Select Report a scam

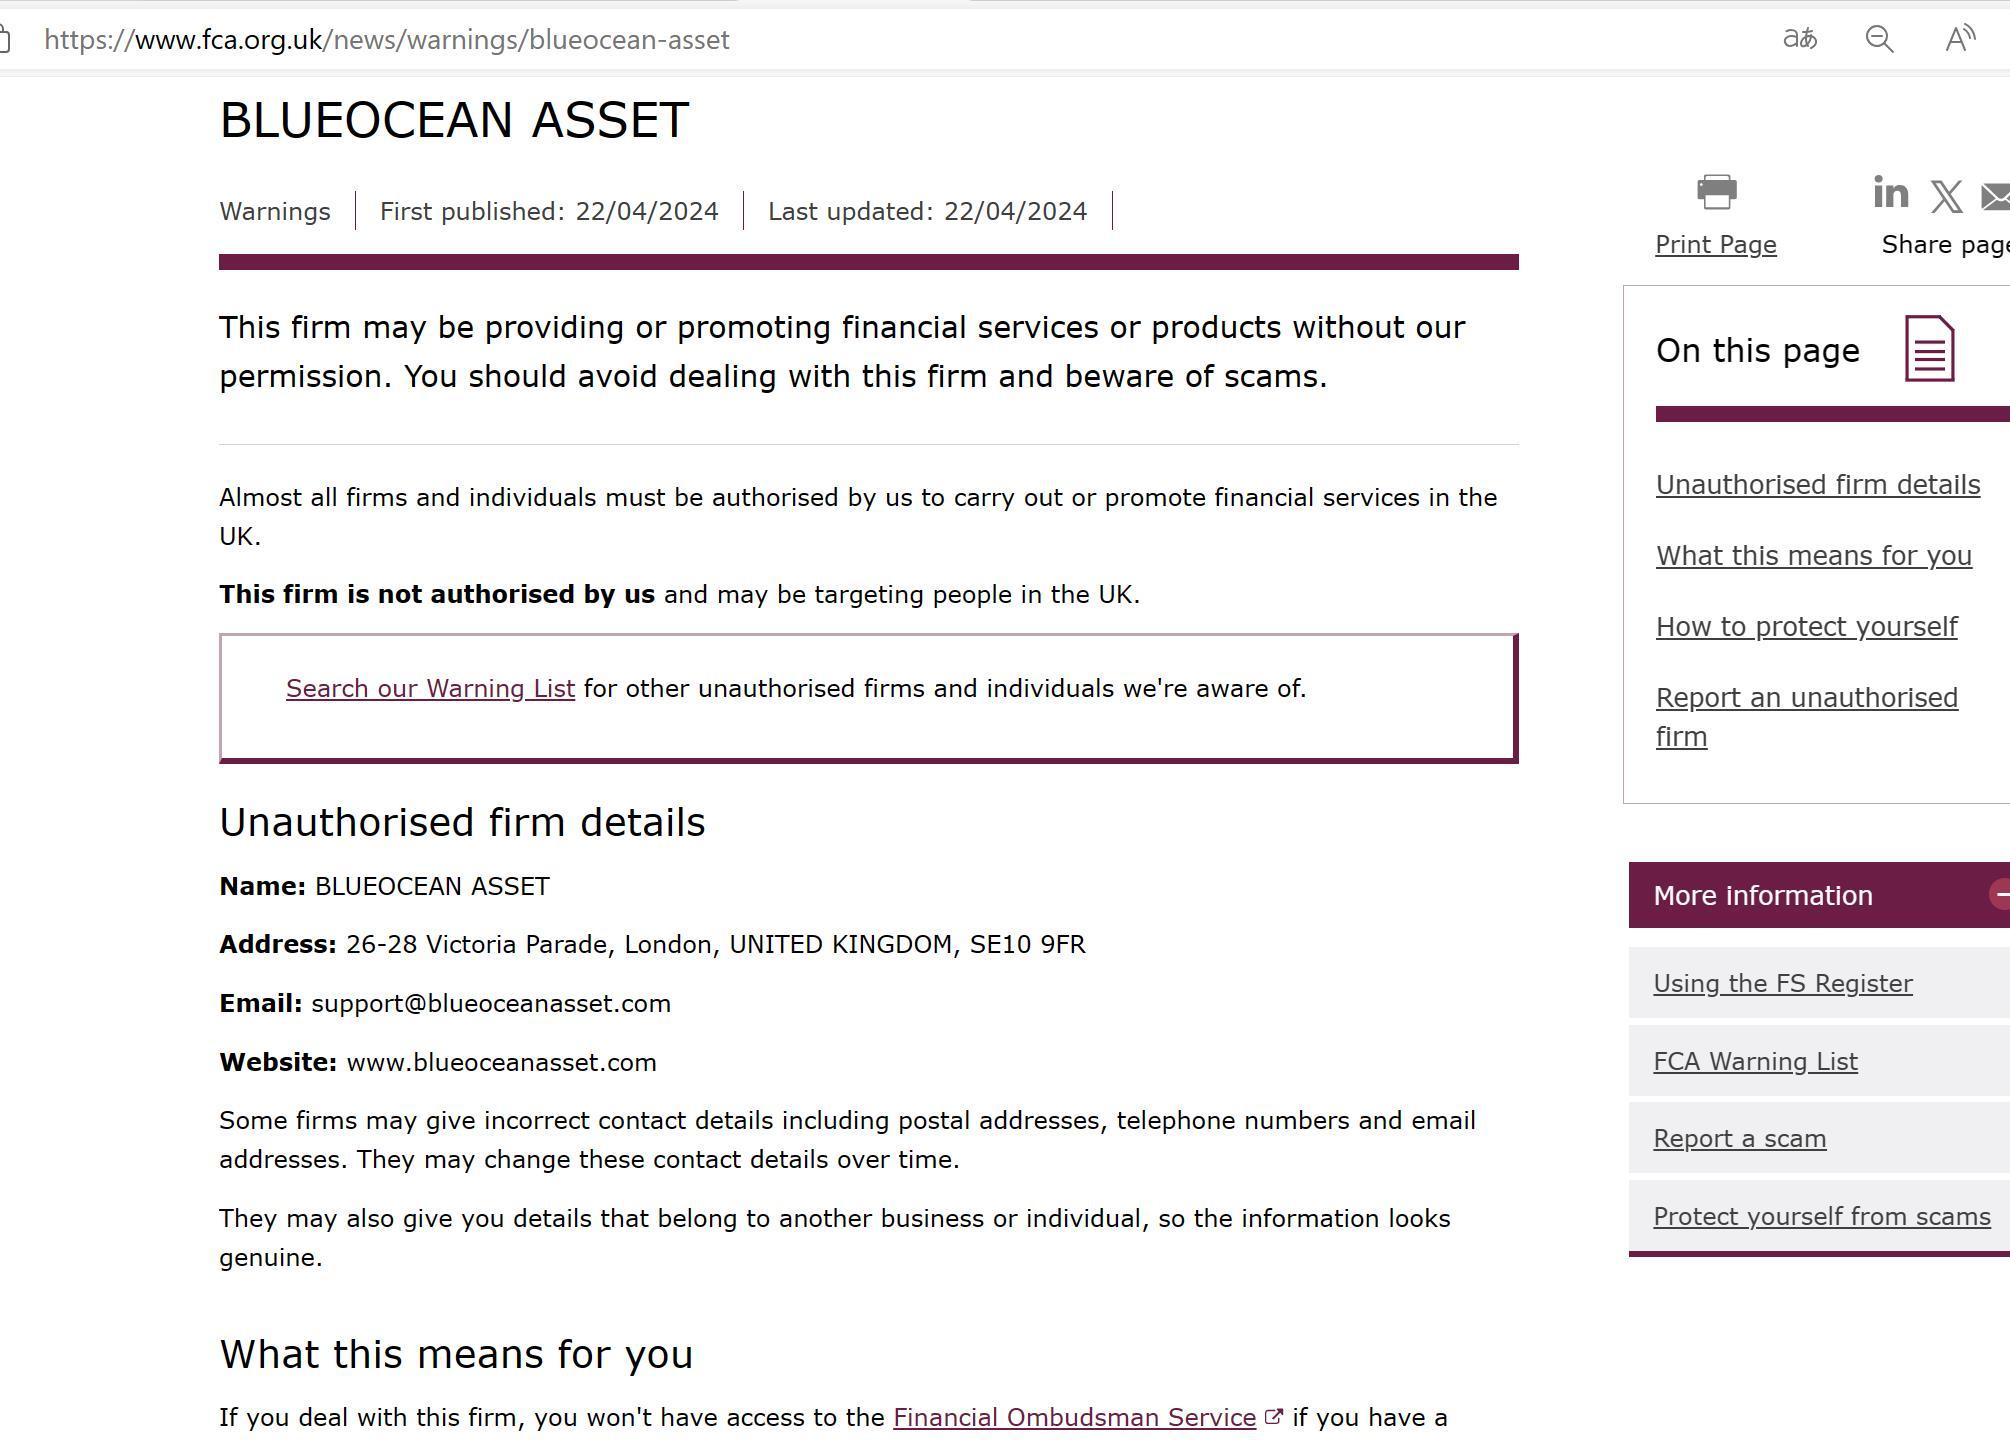(x=1739, y=1139)
